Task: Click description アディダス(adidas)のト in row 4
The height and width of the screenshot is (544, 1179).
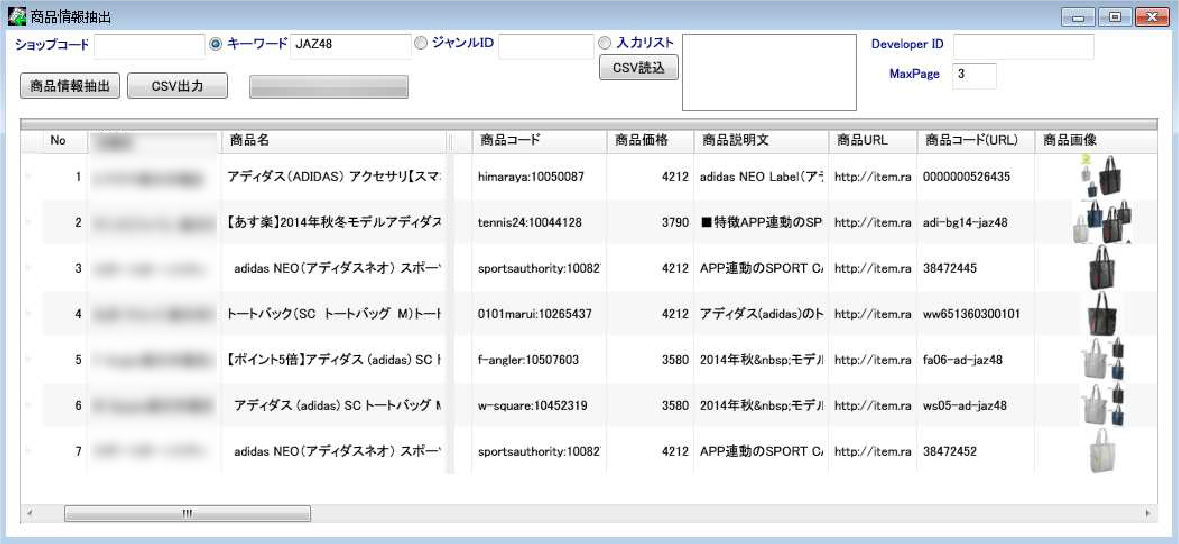Action: tap(761, 313)
